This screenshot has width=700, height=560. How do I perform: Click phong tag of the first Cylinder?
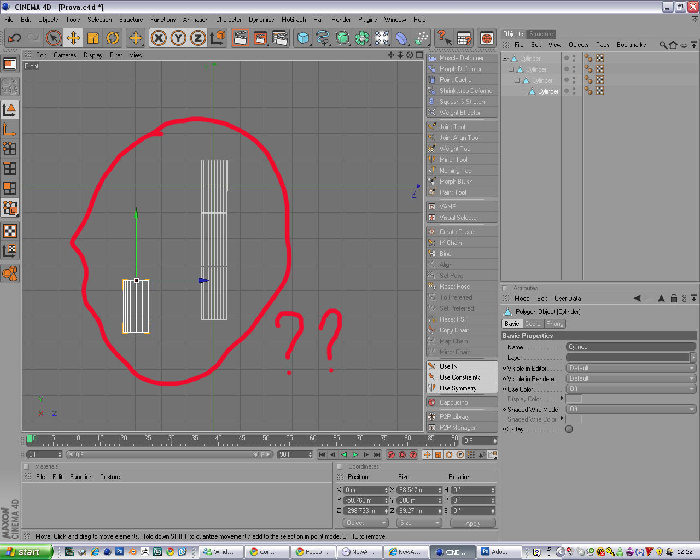(589, 58)
